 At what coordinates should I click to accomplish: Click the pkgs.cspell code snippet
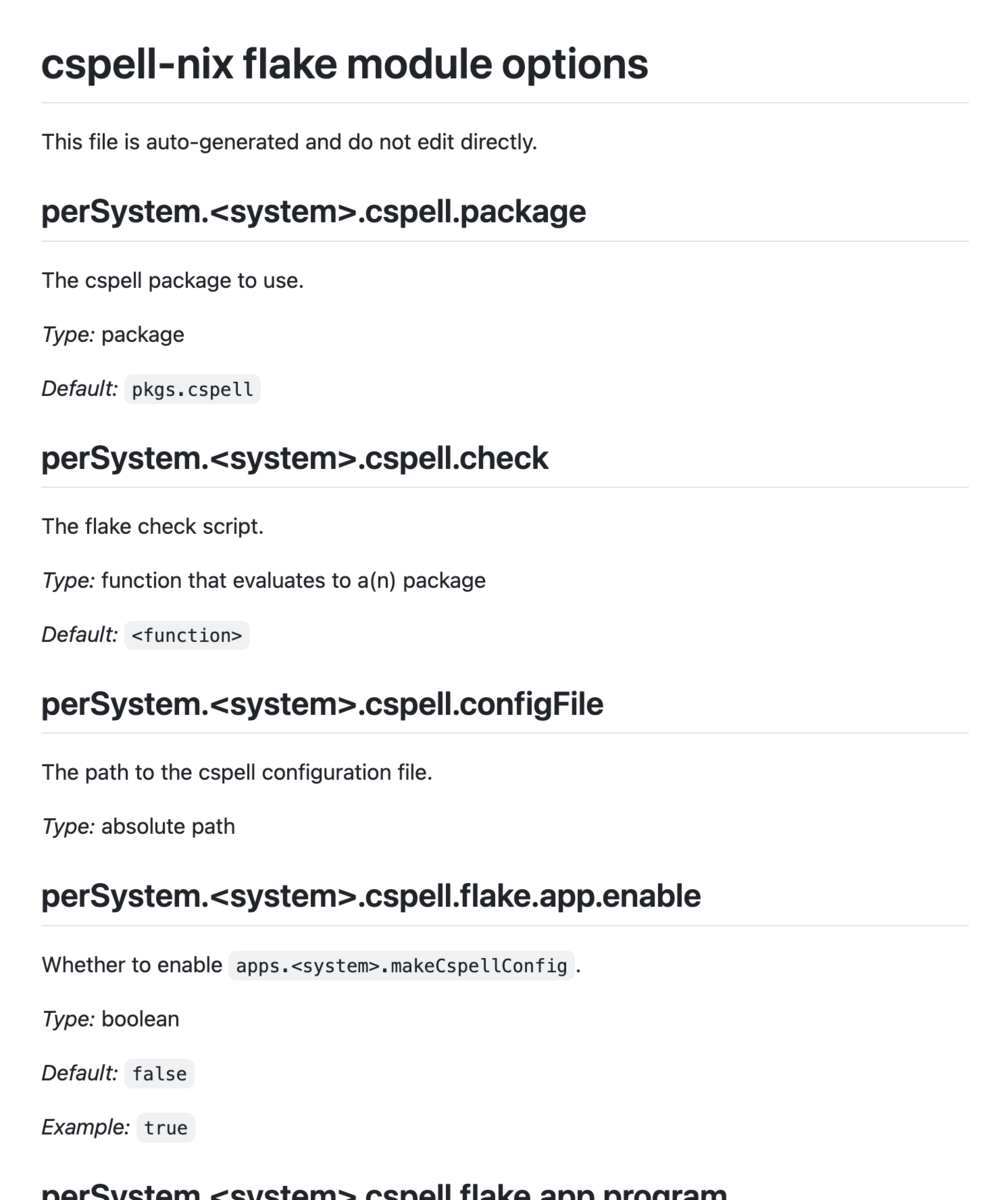pos(193,389)
